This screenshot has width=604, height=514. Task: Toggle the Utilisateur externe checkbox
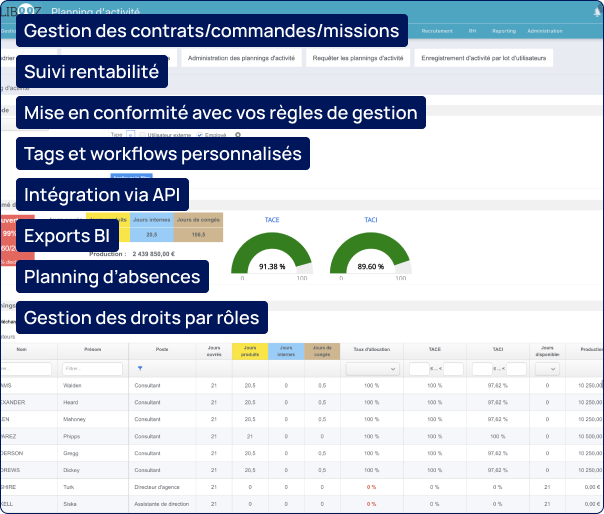coord(142,134)
